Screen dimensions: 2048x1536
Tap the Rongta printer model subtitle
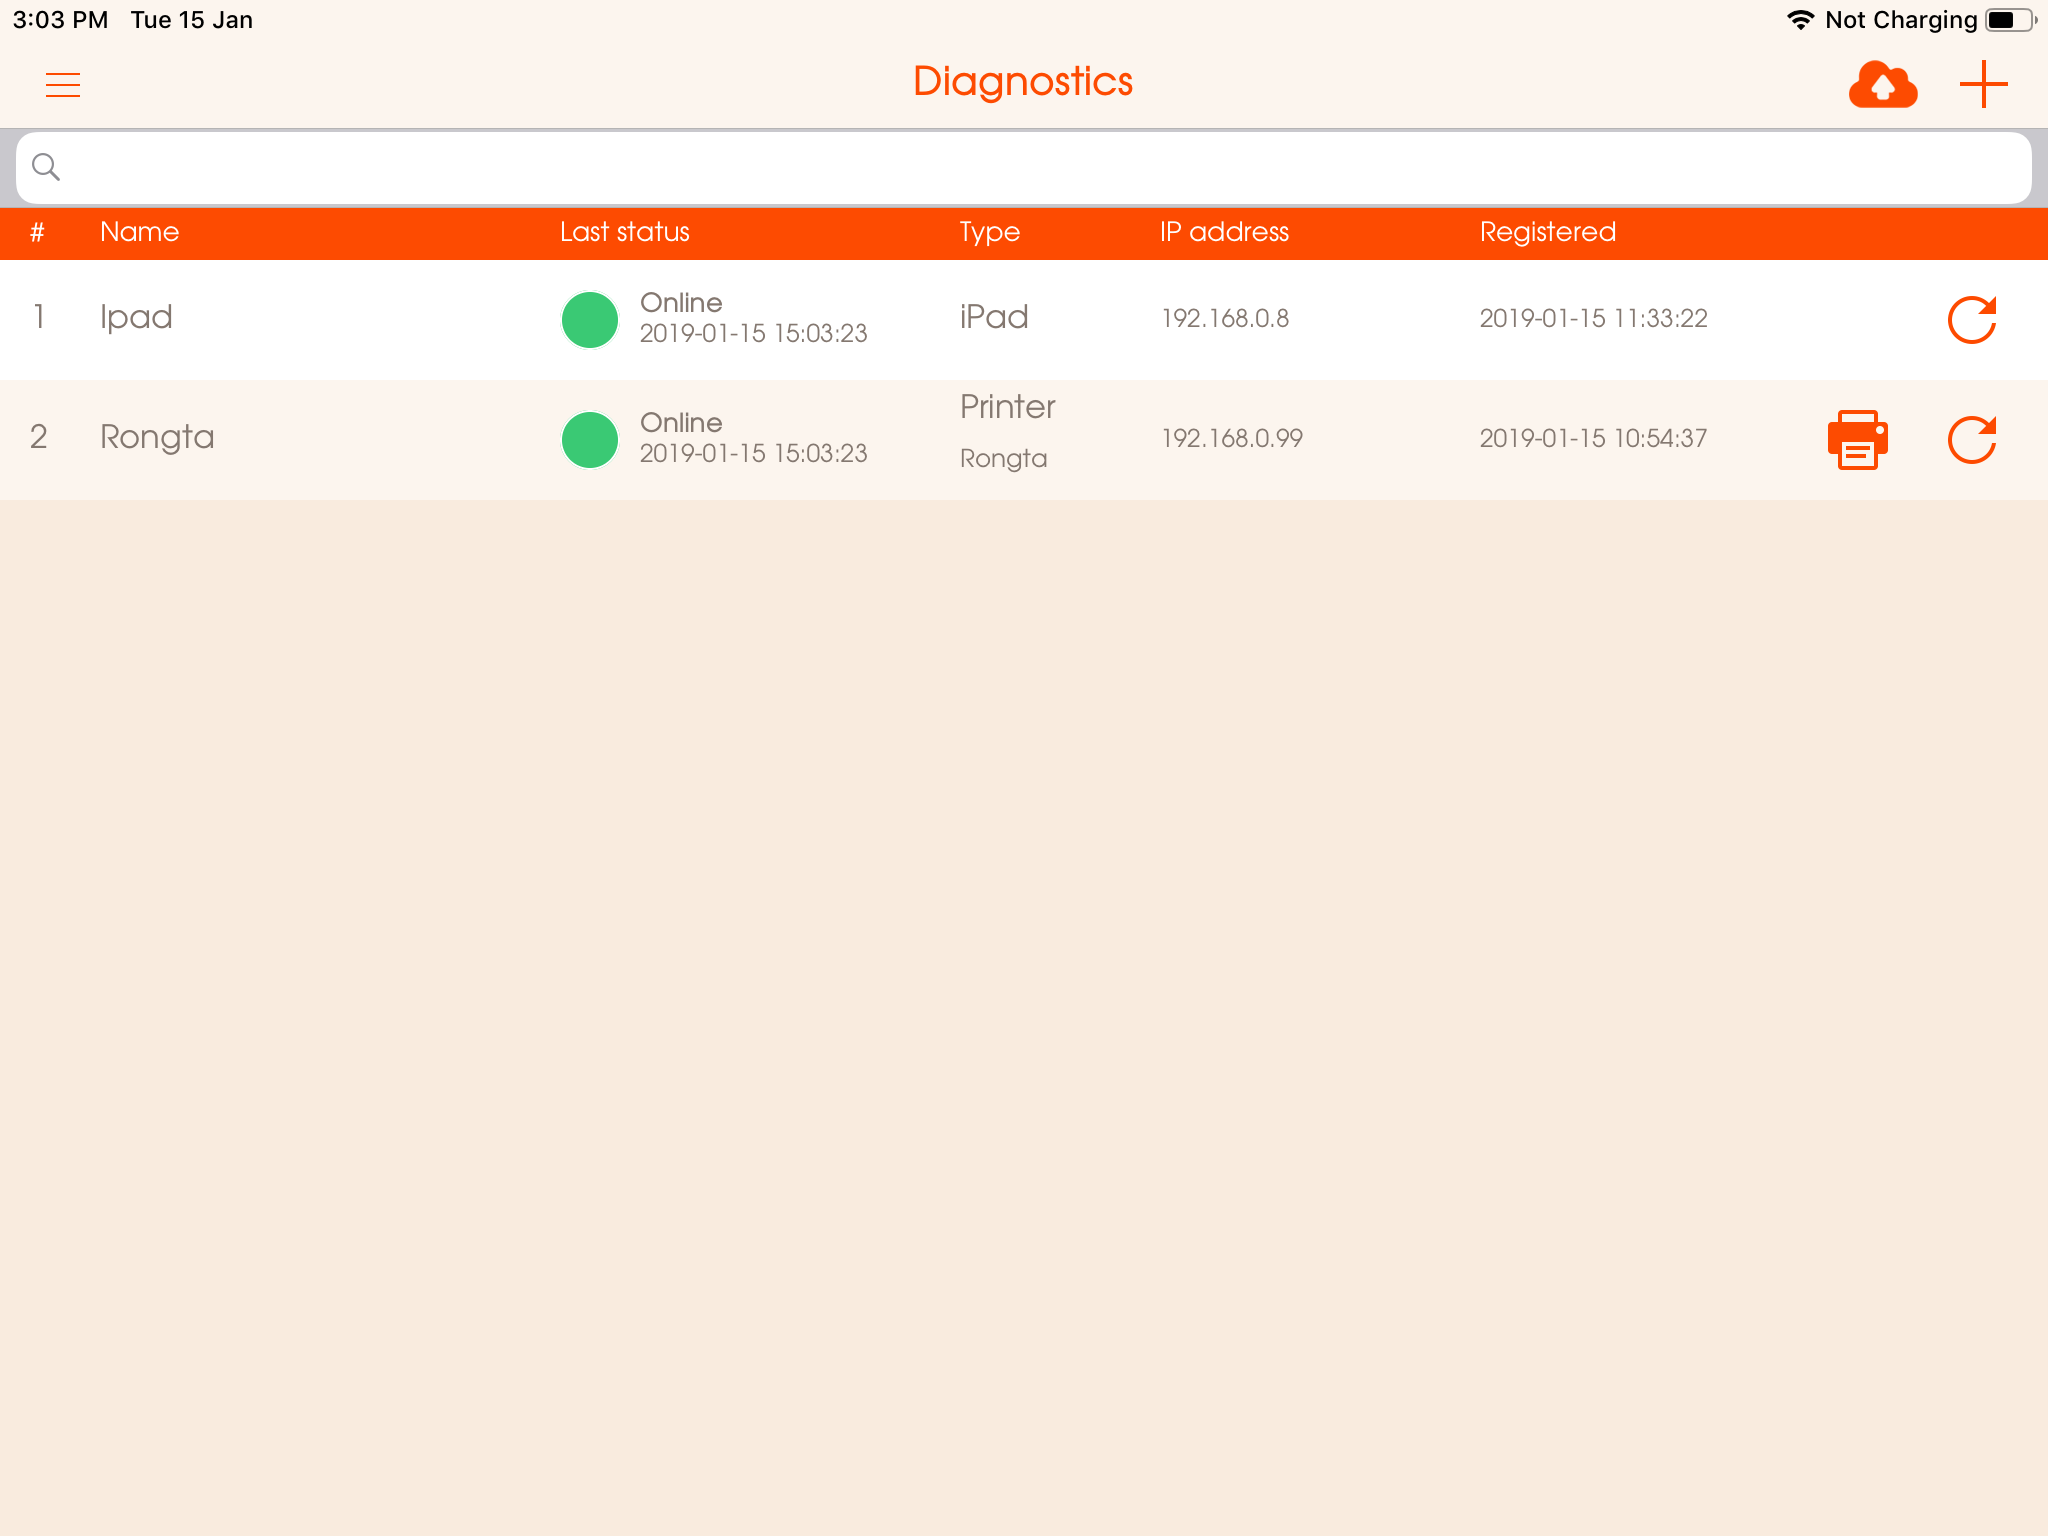click(1004, 459)
